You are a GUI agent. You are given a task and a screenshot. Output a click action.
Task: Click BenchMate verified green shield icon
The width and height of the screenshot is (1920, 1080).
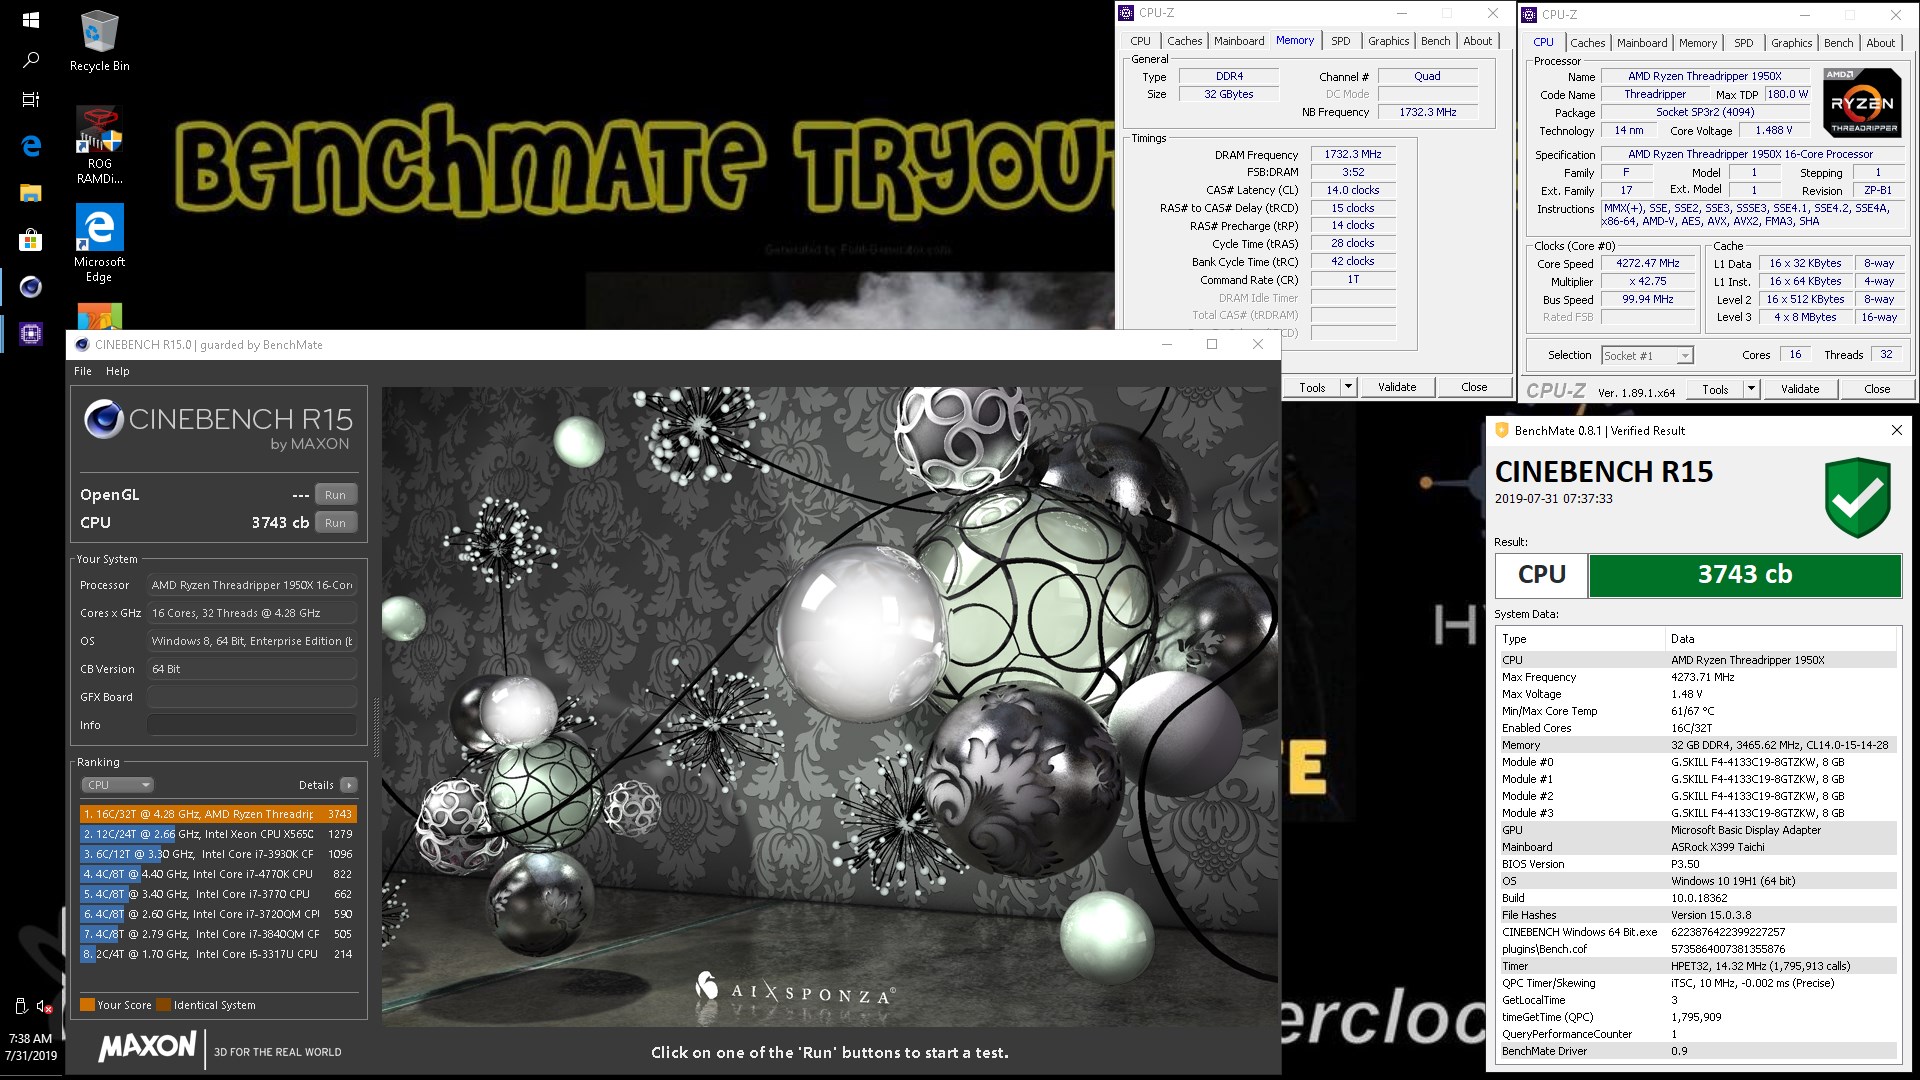[1857, 497]
